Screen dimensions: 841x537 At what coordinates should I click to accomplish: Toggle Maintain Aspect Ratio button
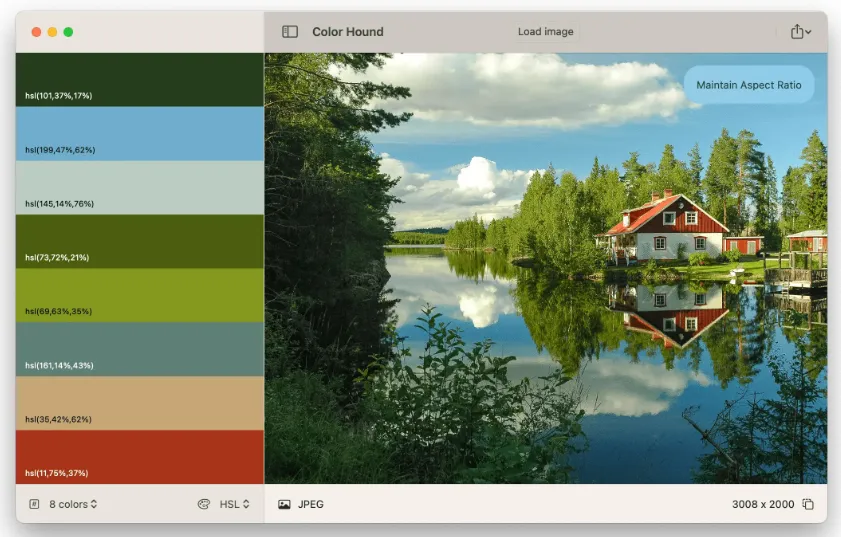click(749, 85)
